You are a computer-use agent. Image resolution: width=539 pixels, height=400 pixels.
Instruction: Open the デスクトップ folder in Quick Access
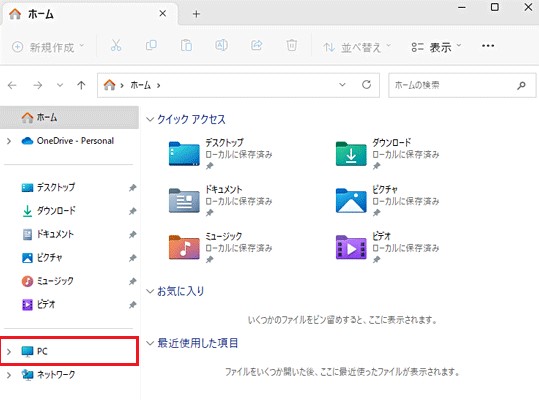220,154
